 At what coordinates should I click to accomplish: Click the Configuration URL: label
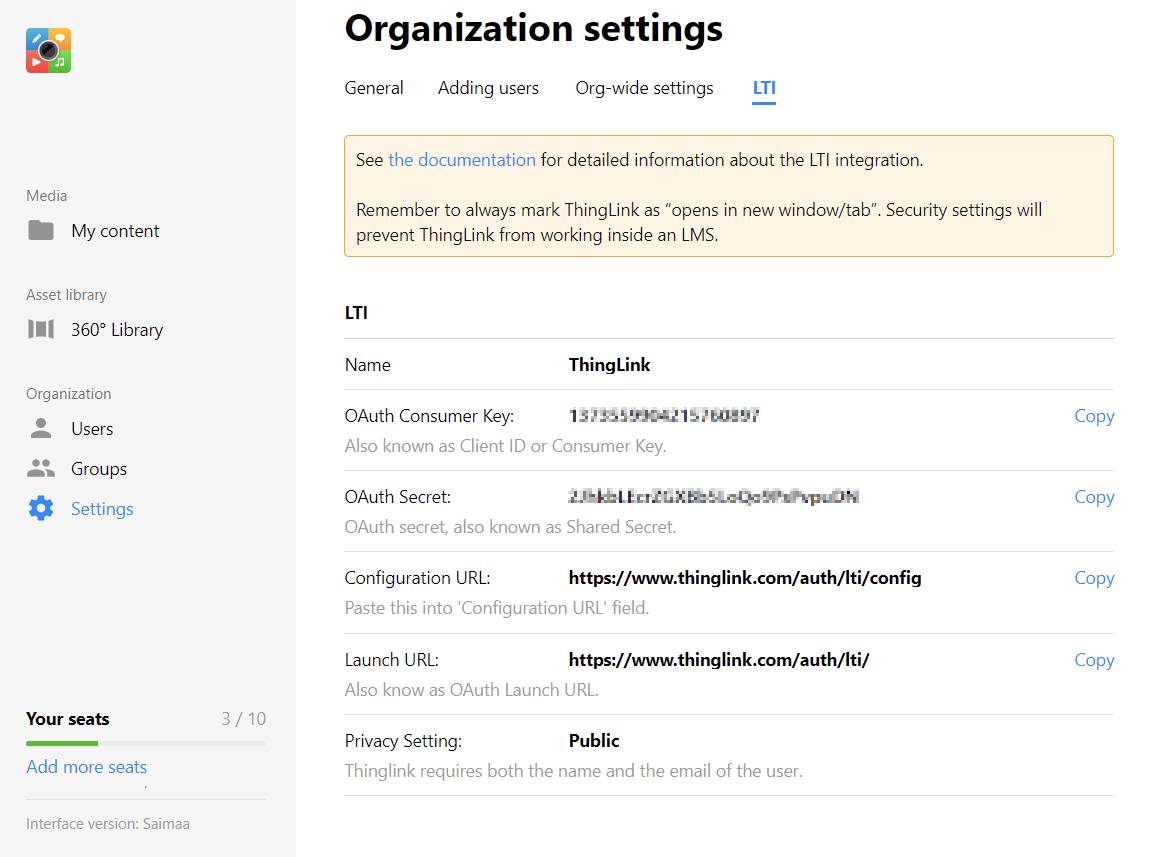(418, 578)
